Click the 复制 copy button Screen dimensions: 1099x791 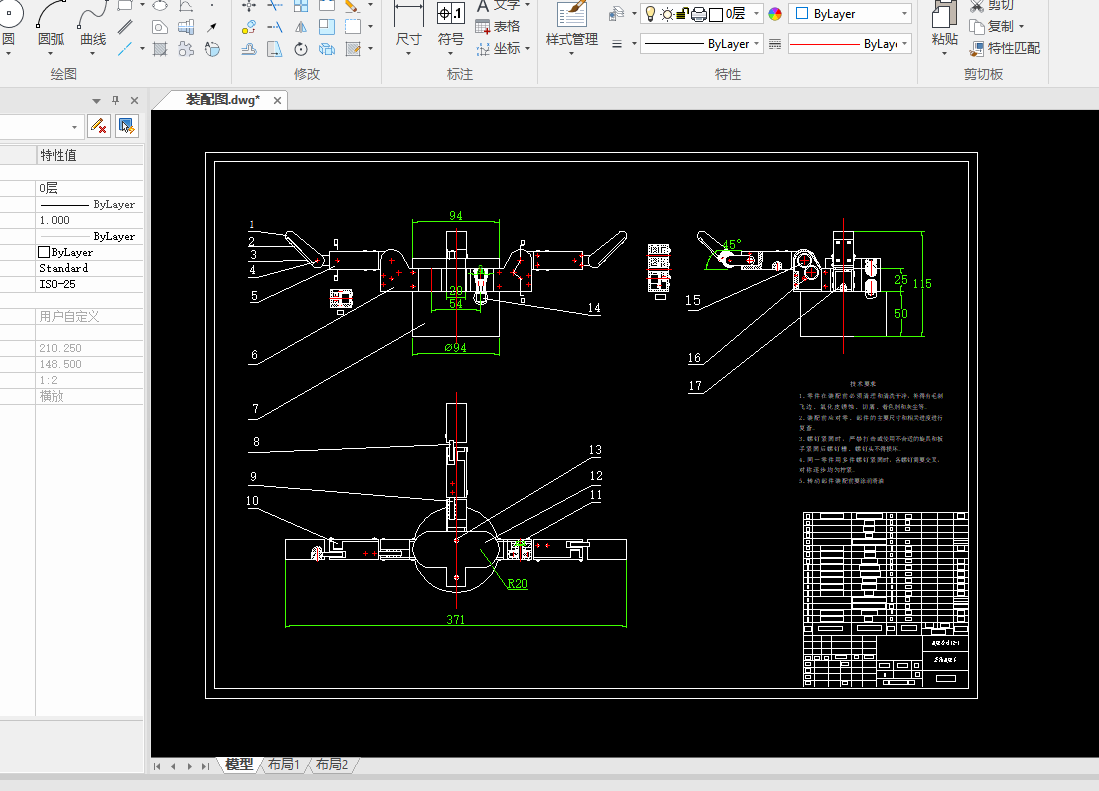(997, 26)
